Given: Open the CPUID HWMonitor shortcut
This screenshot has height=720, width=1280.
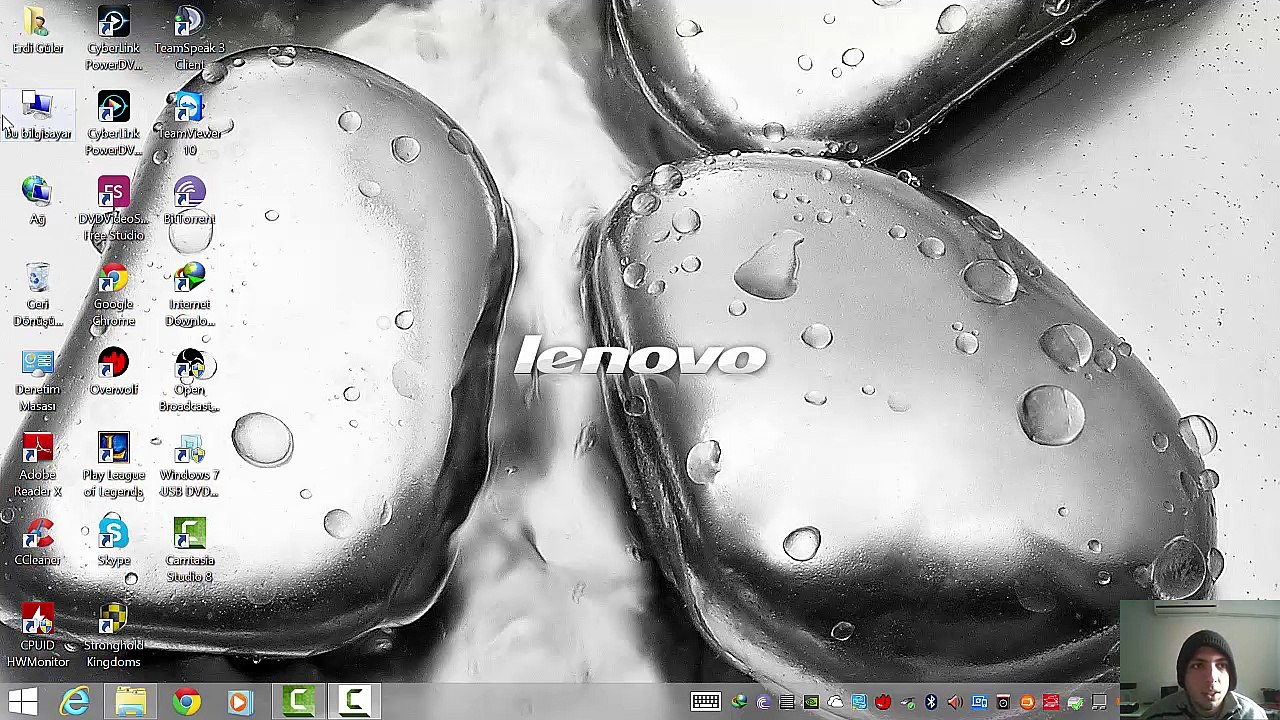Looking at the screenshot, I should 37,635.
